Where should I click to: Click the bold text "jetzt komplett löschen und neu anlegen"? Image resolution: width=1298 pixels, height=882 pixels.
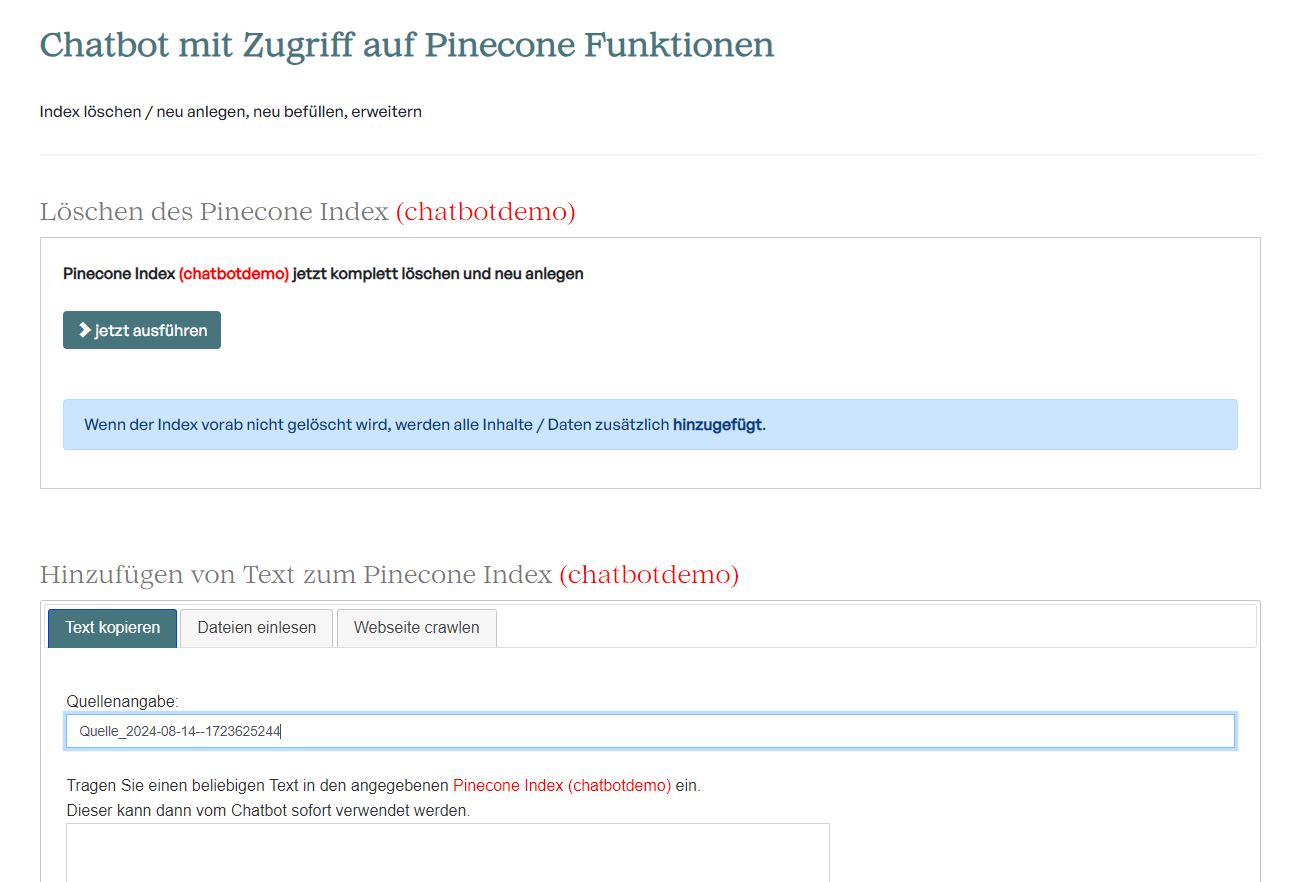coord(438,274)
